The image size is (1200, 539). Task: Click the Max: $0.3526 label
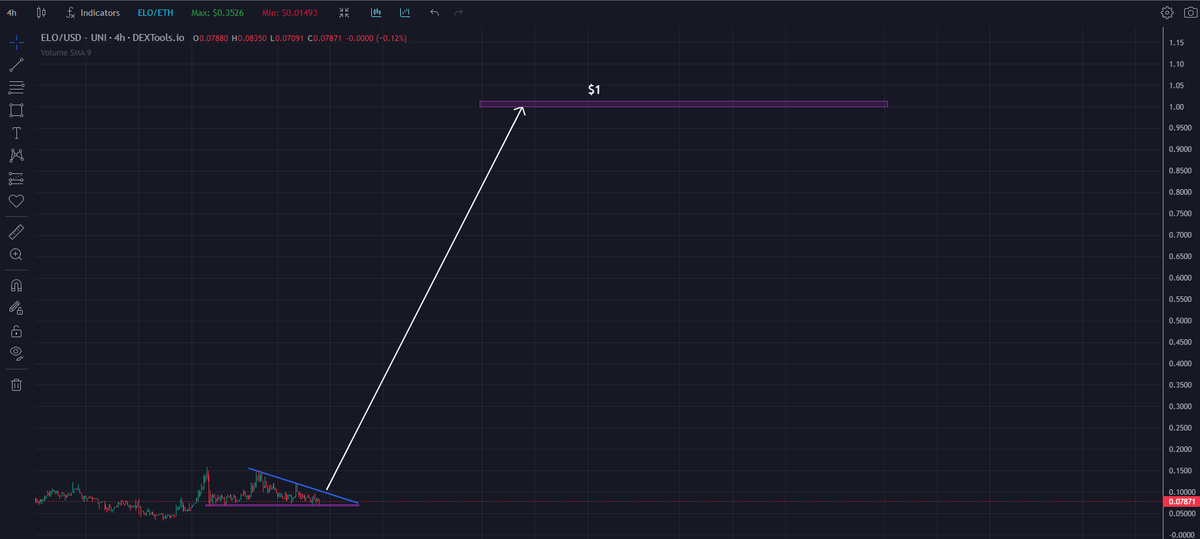pyautogui.click(x=215, y=13)
